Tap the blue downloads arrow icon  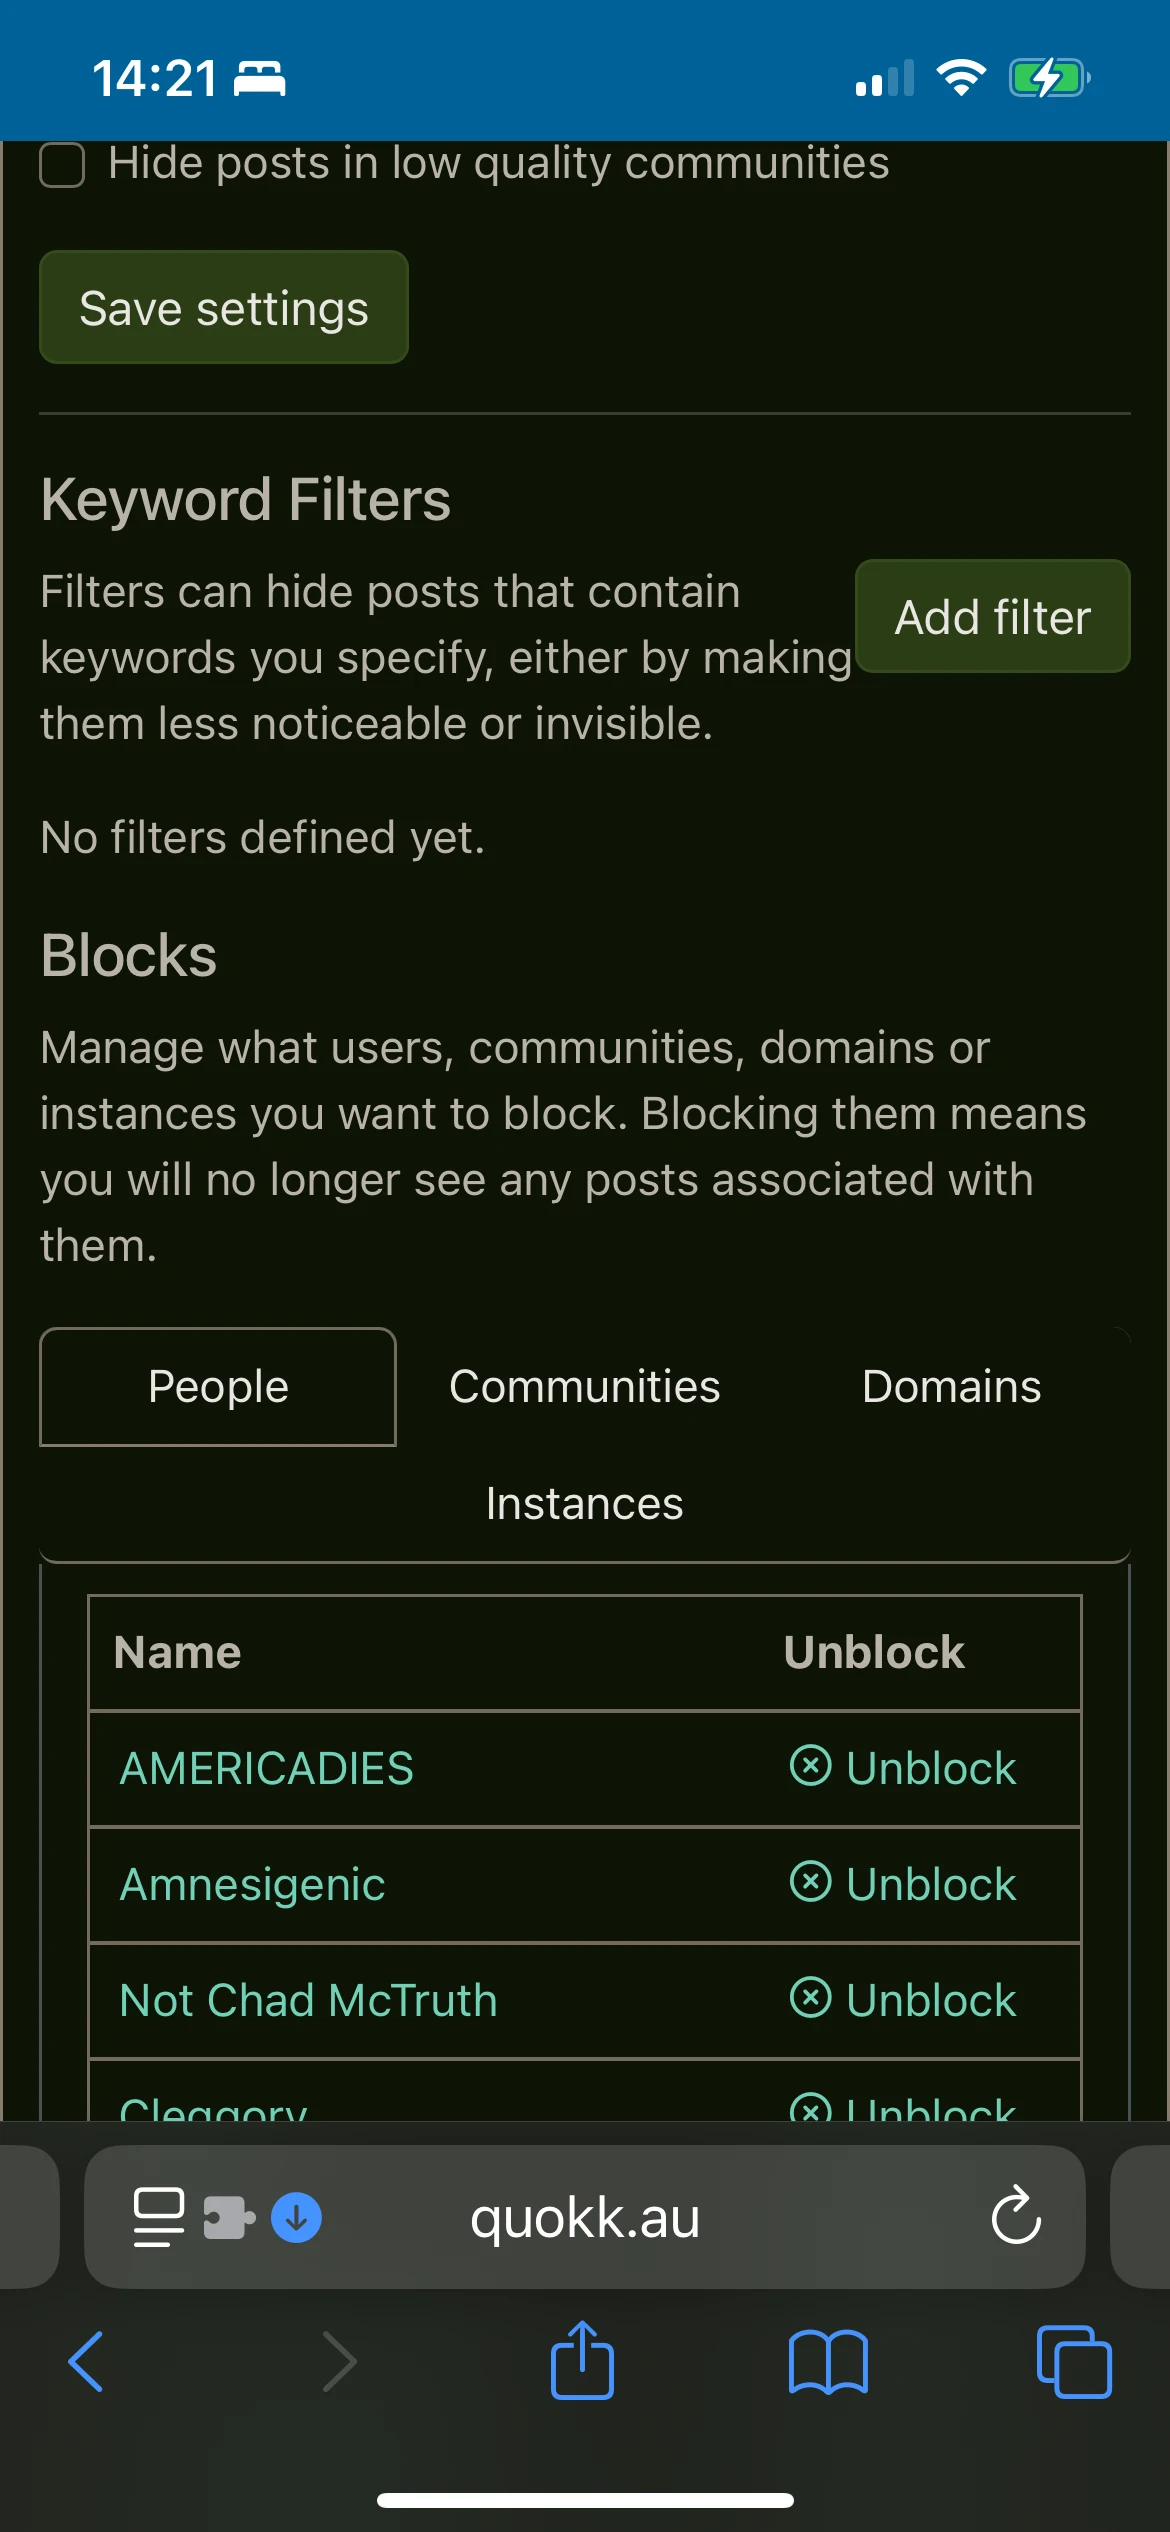296,2217
